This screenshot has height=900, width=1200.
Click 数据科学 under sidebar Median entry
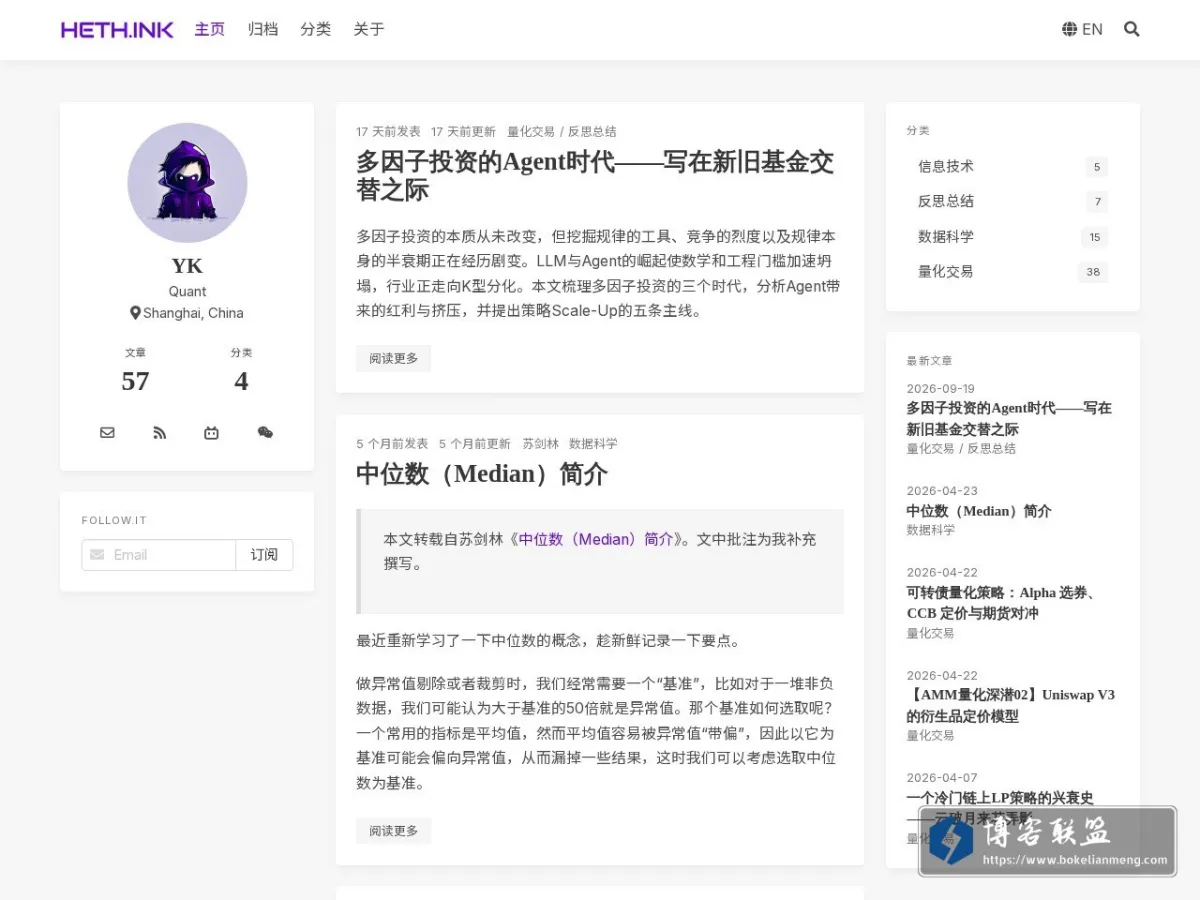[x=930, y=530]
